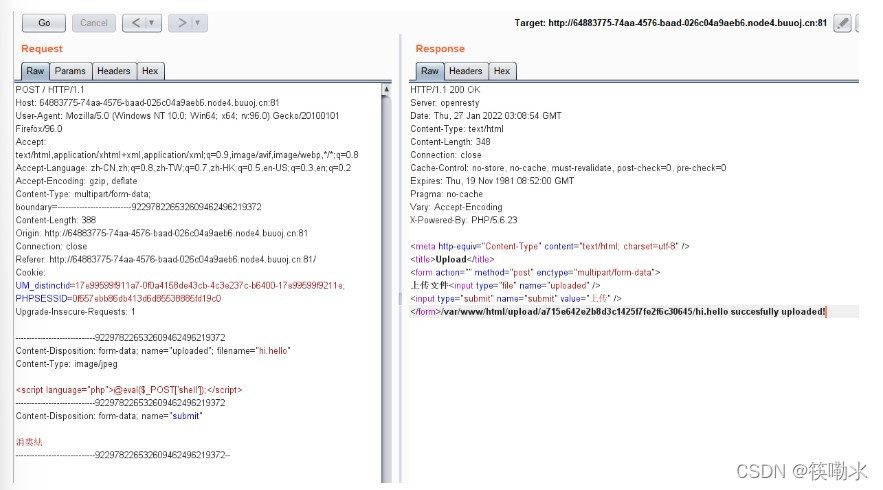883x490 pixels.
Task: Open the Request Hex tab
Action: click(x=150, y=71)
